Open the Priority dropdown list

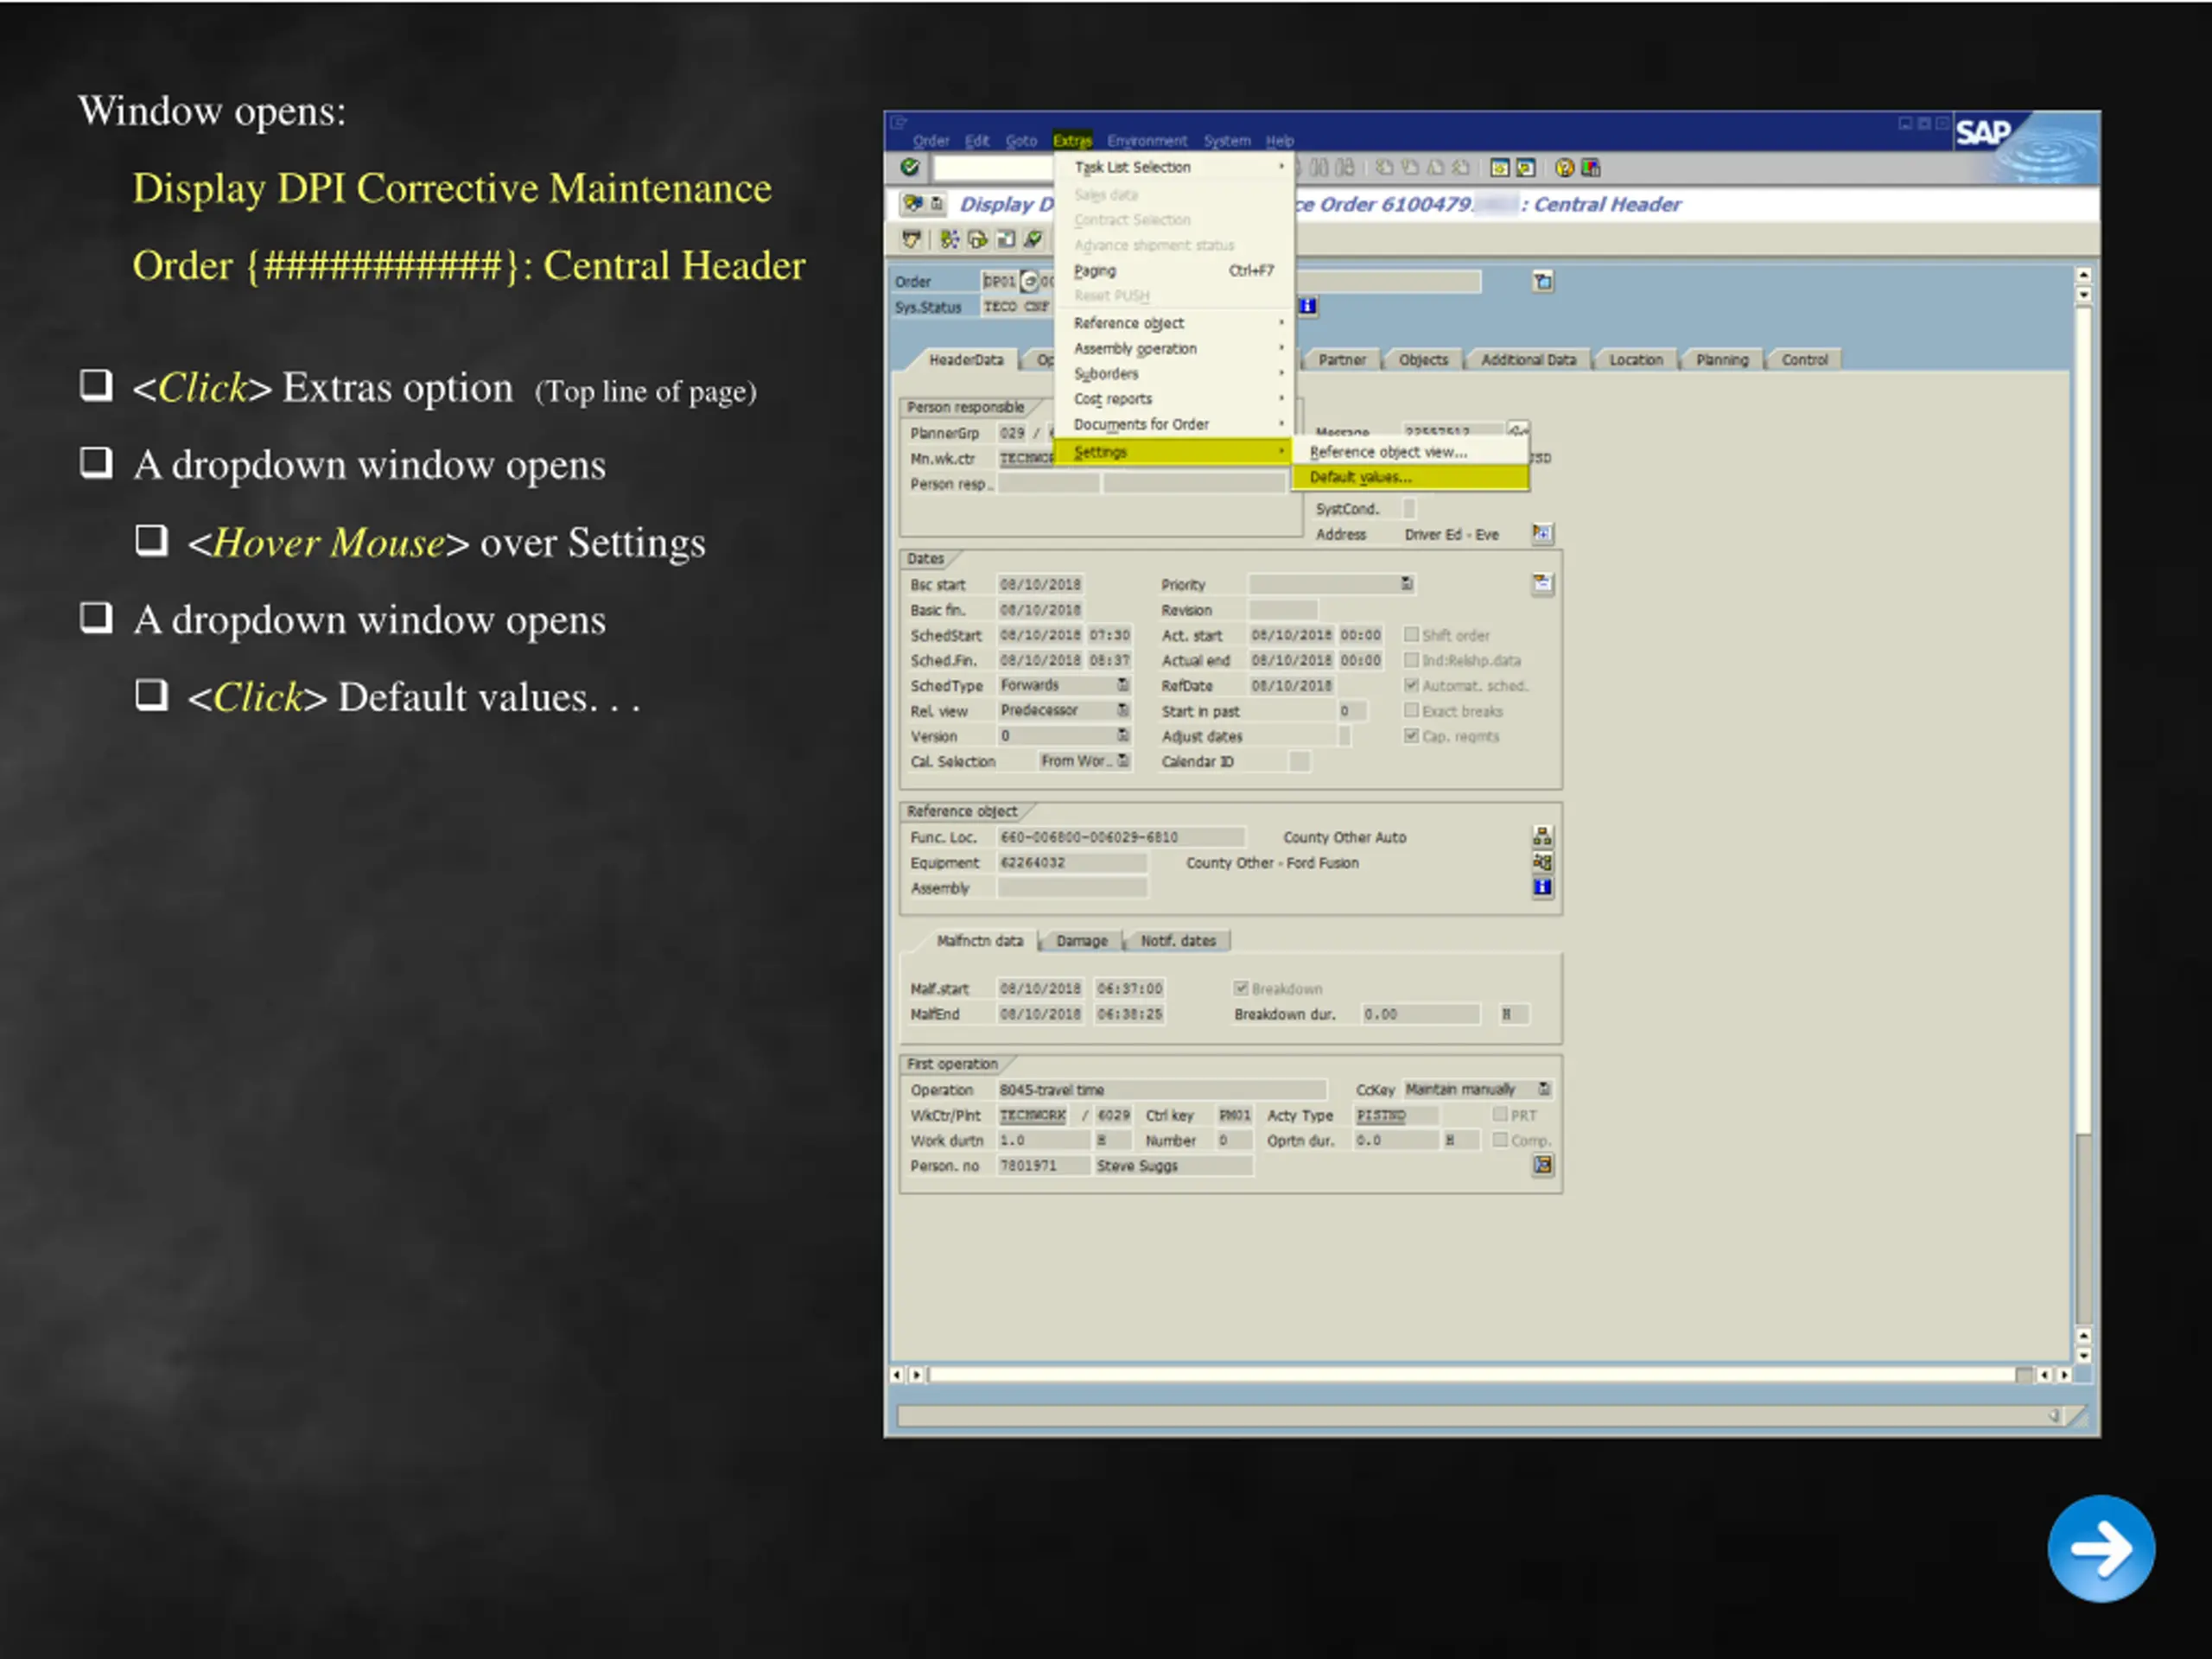coord(1406,583)
